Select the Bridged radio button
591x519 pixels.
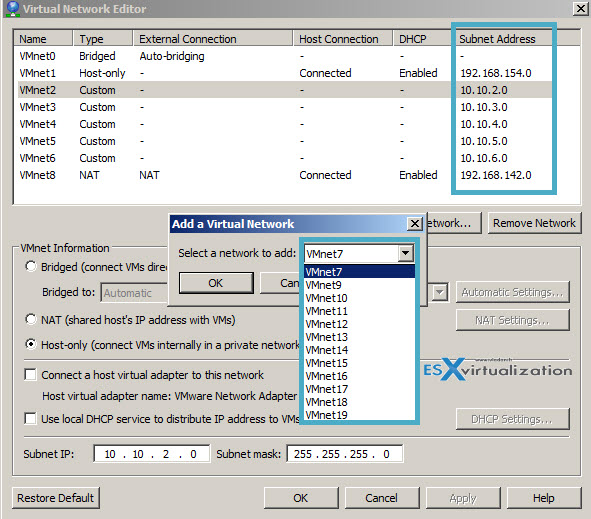click(x=31, y=266)
